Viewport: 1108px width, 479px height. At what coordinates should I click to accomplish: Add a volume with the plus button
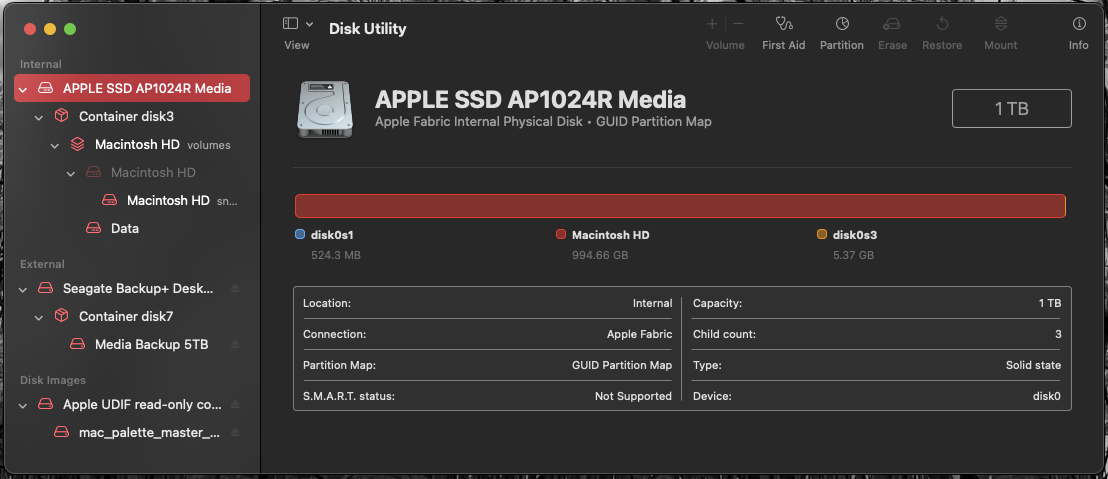click(712, 24)
